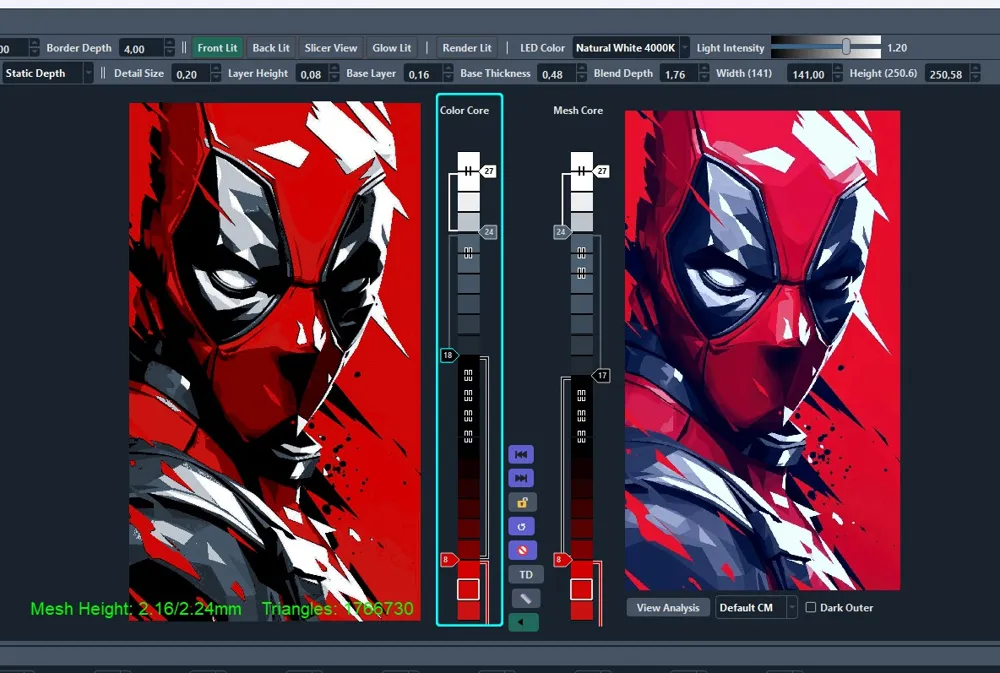Image resolution: width=1000 pixels, height=673 pixels.
Task: Switch on Glow Lit lighting
Action: 391,47
